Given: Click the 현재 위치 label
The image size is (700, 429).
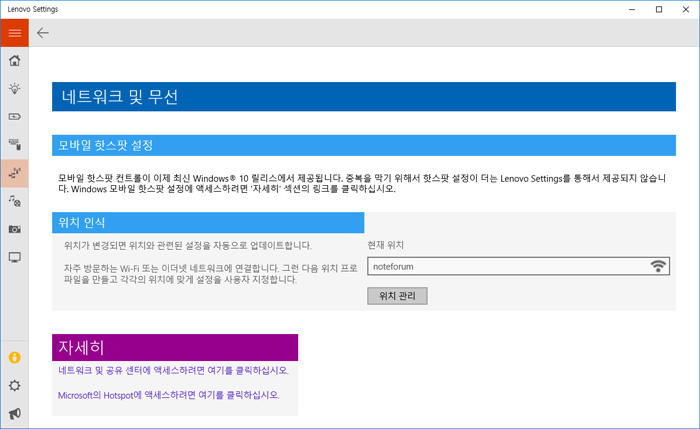Looking at the screenshot, I should click(x=386, y=245).
